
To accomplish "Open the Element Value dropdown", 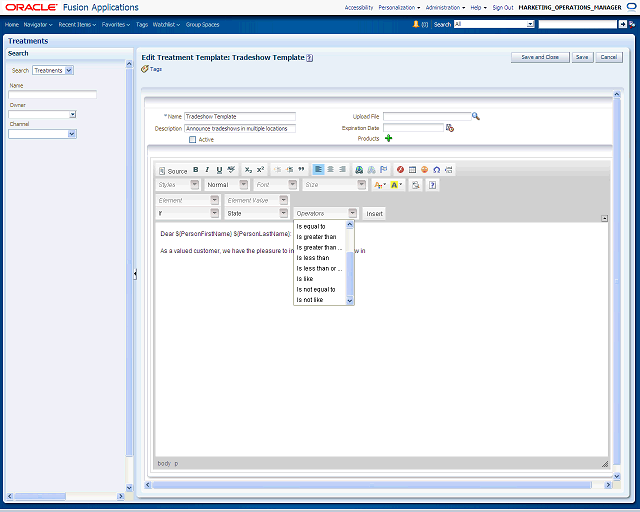I will [257, 200].
